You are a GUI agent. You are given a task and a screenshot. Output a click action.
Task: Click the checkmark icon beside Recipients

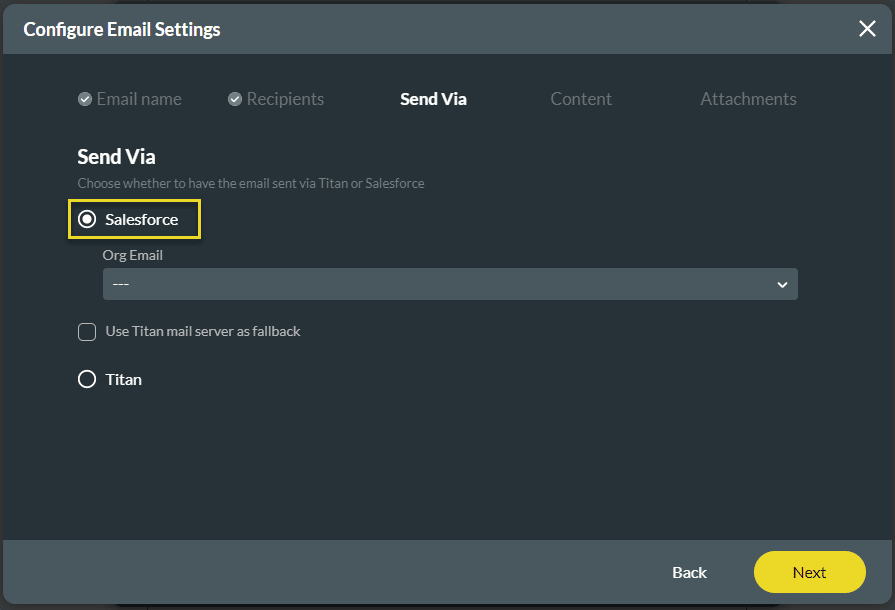(x=235, y=99)
